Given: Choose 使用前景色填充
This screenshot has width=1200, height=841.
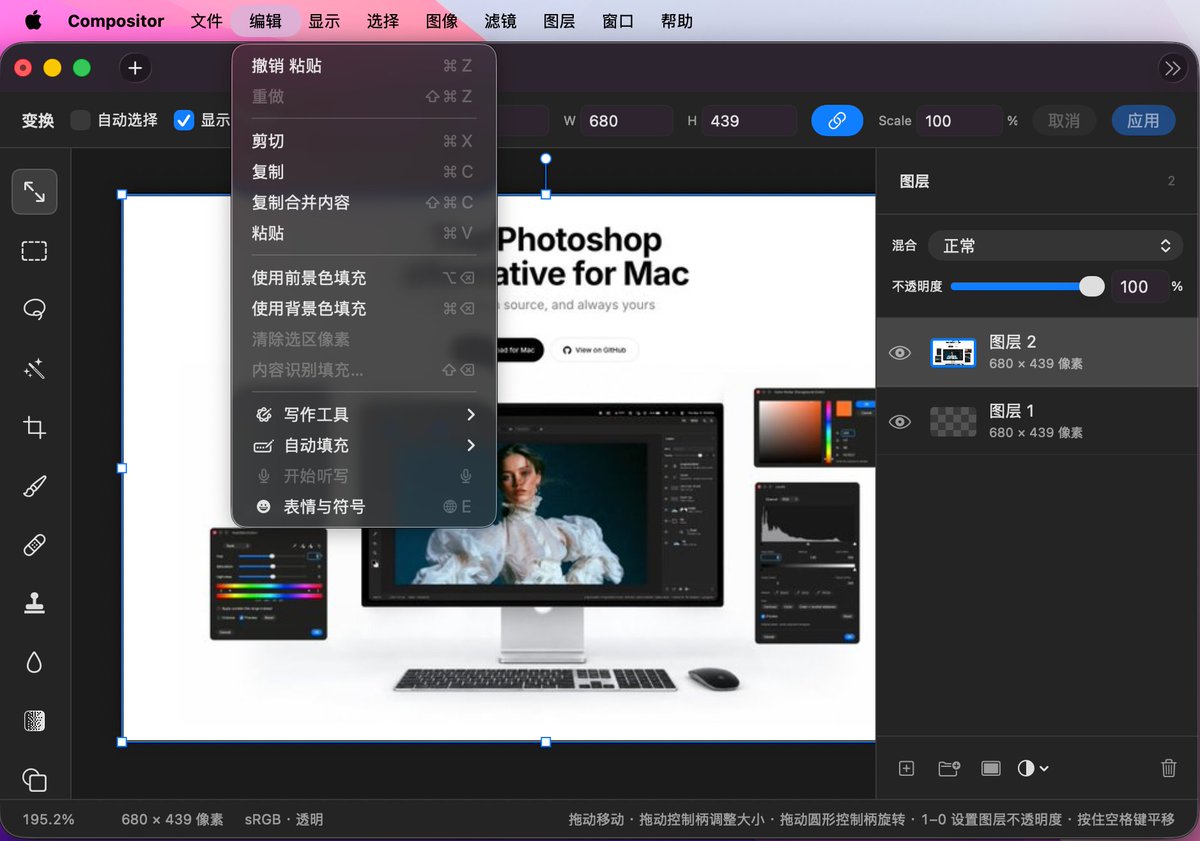Looking at the screenshot, I should 364,278.
